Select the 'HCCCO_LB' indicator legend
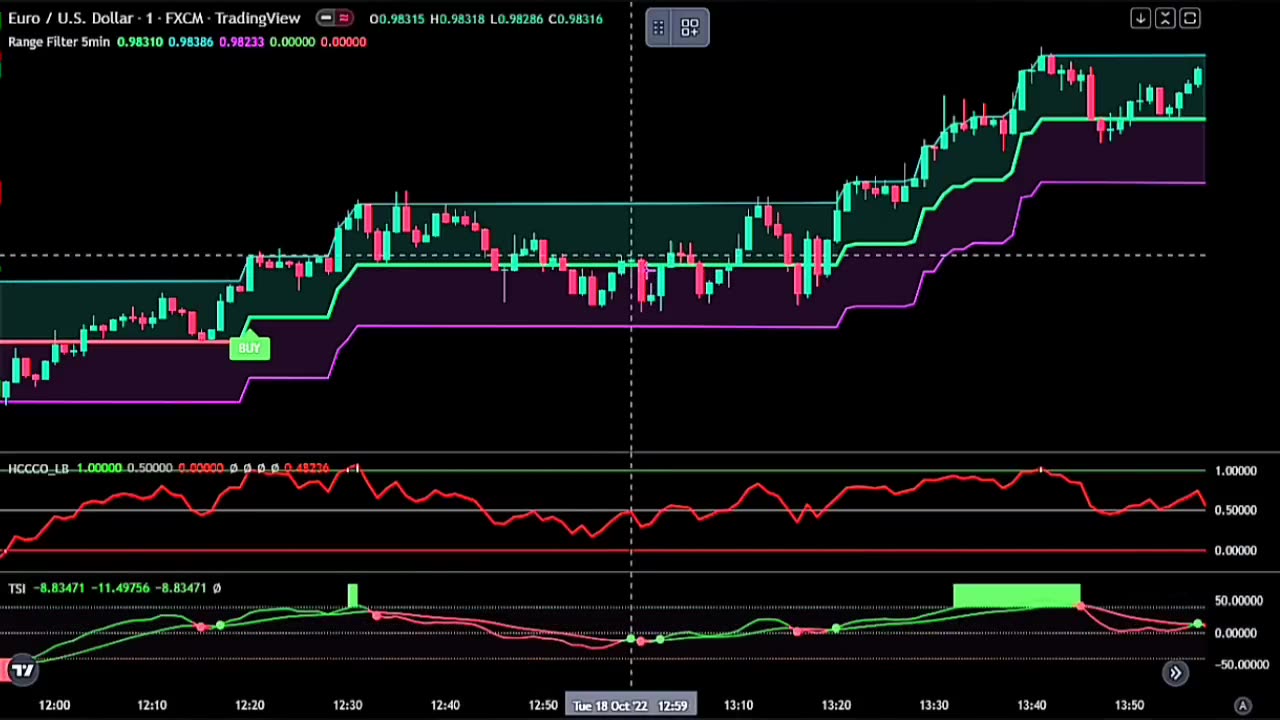Screen dimensions: 1280x720 click(x=38, y=468)
